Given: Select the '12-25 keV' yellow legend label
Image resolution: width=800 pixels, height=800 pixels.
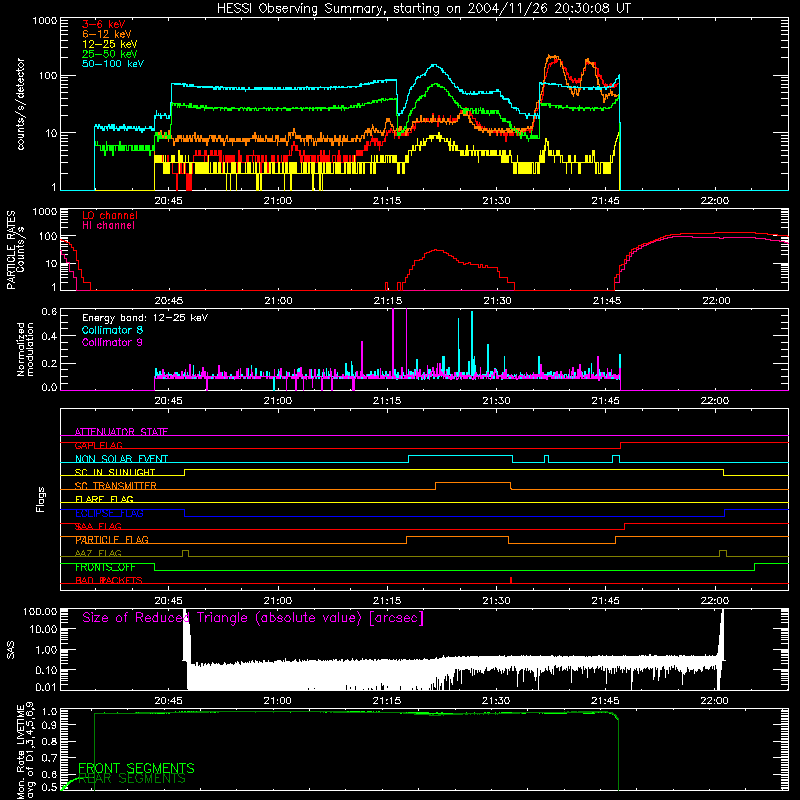Looking at the screenshot, I should (110, 44).
